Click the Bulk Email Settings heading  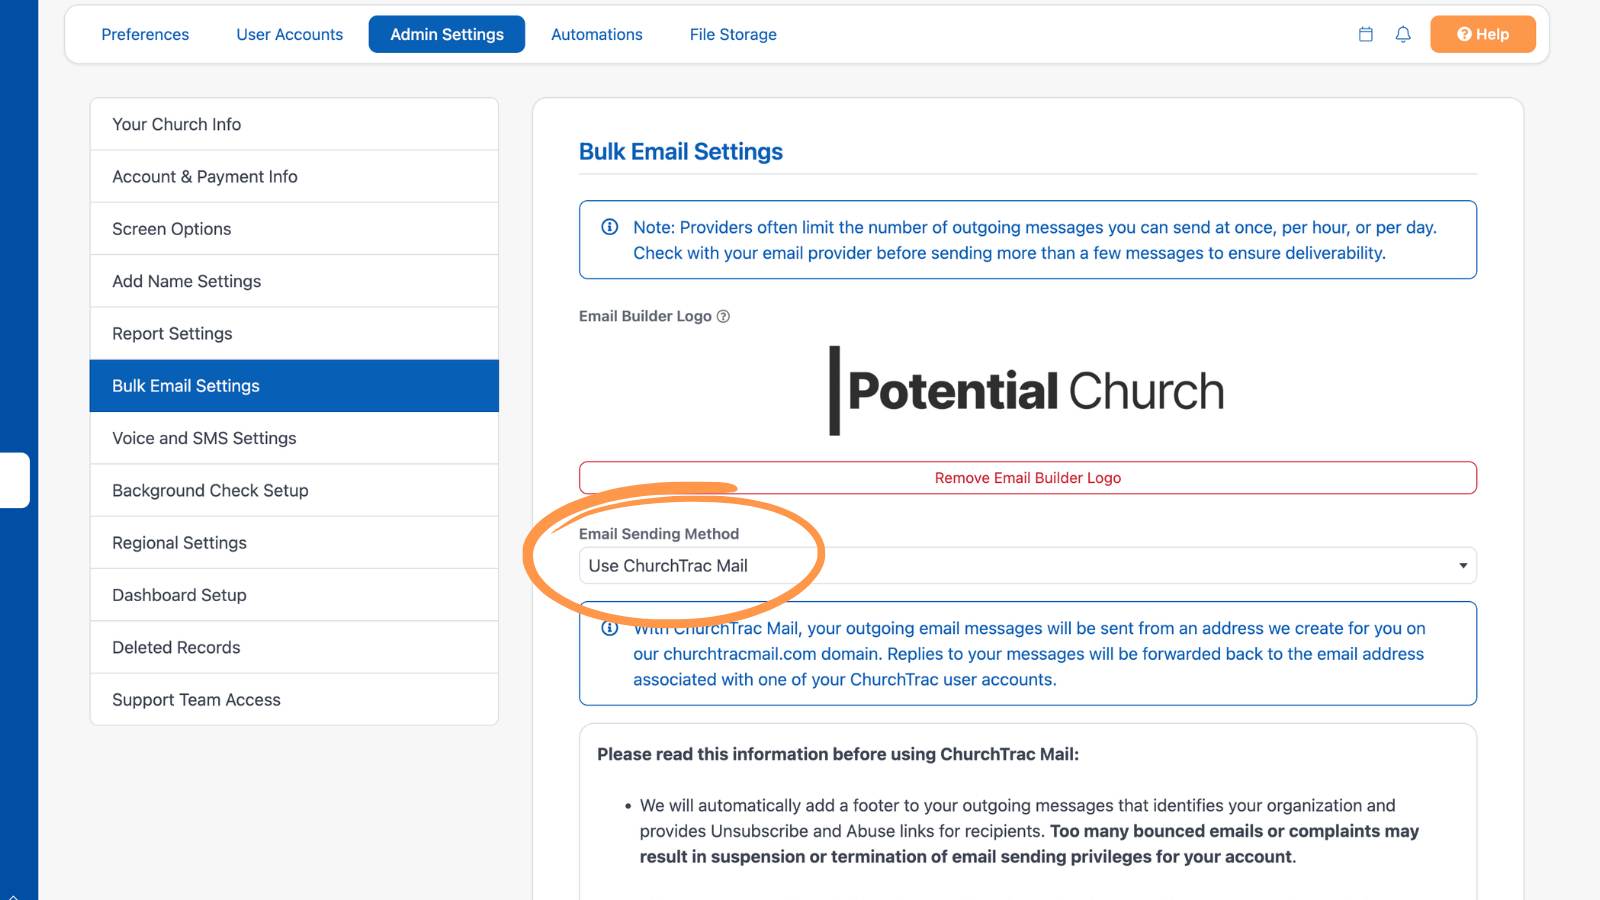click(680, 151)
